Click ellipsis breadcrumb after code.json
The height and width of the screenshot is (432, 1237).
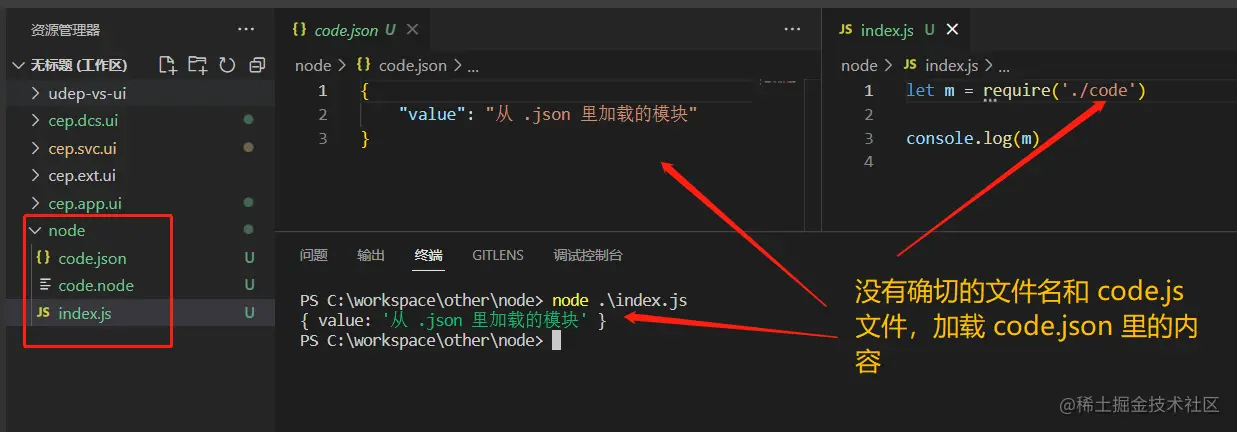(x=473, y=66)
